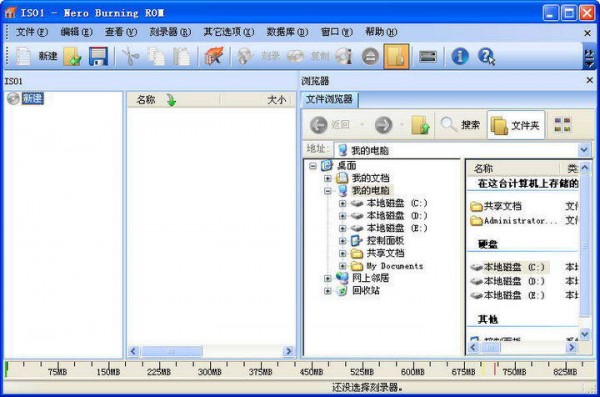Click compilation list scroll left arrow
This screenshot has width=600, height=397.
pyautogui.click(x=134, y=351)
